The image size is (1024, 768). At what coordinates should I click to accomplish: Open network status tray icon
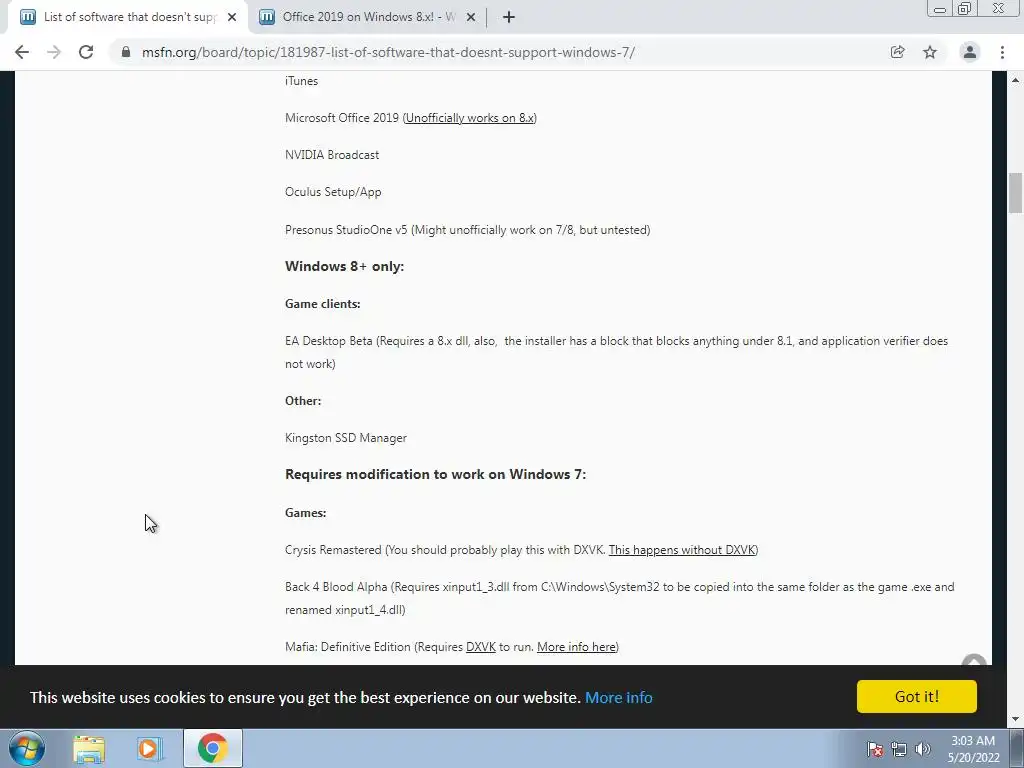[899, 749]
